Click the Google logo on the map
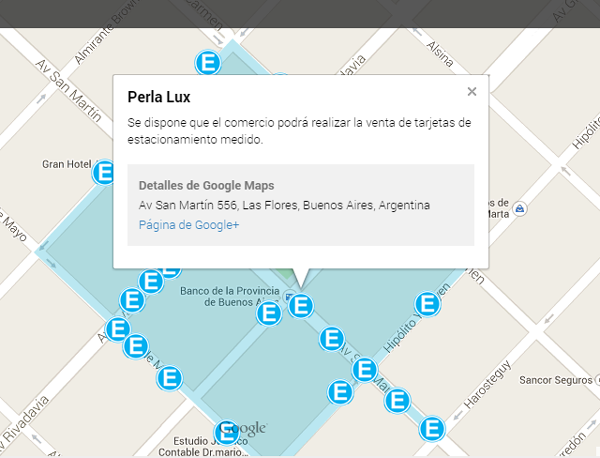600x458 pixels. (243, 429)
